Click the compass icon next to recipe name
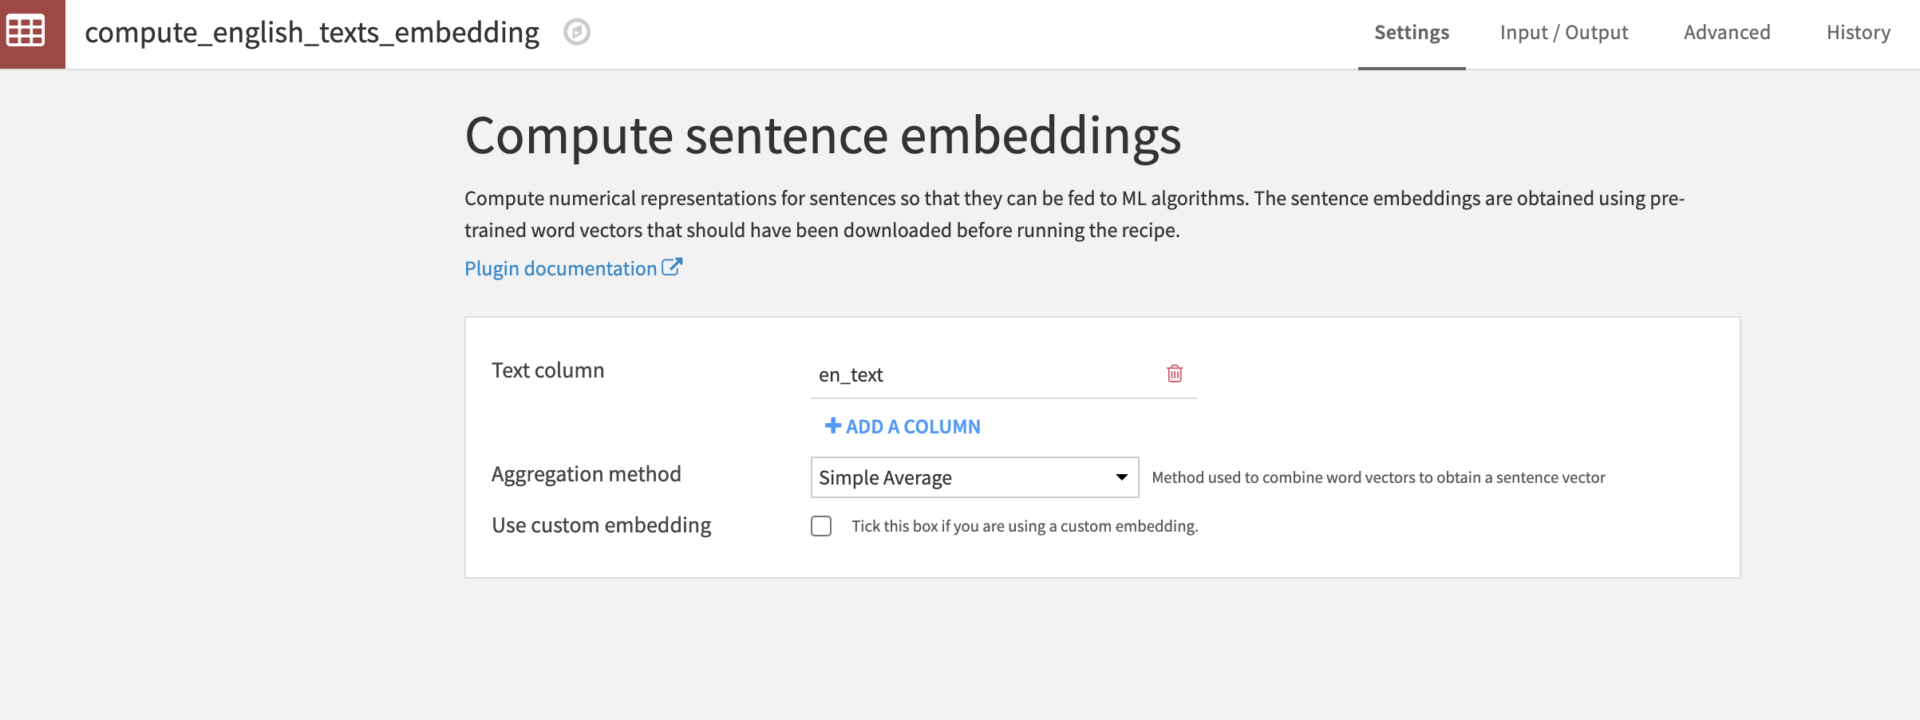Image resolution: width=1920 pixels, height=720 pixels. click(575, 31)
